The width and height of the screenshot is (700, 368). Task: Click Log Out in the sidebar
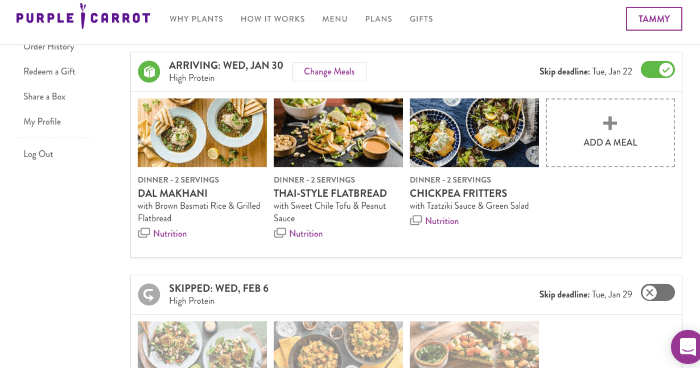point(38,154)
